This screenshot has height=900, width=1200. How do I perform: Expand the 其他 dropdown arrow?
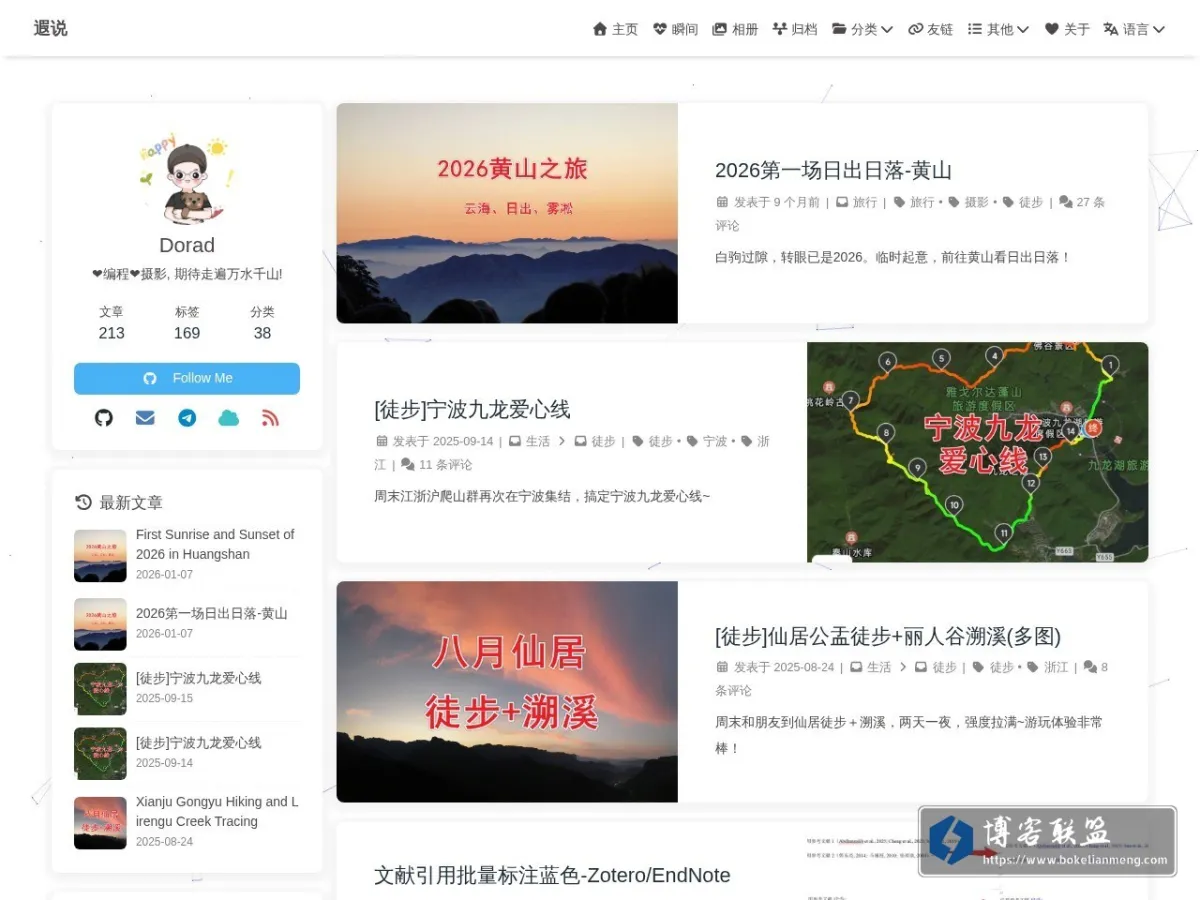pyautogui.click(x=1023, y=29)
